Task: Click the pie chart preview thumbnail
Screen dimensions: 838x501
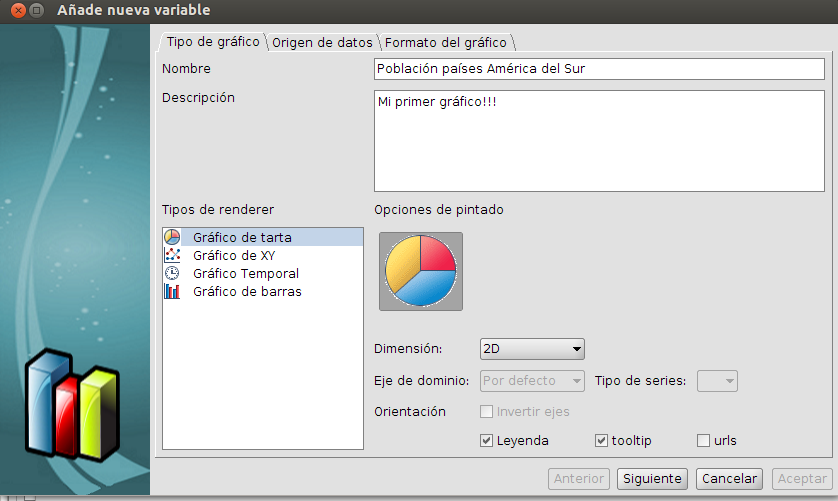Action: pyautogui.click(x=420, y=271)
